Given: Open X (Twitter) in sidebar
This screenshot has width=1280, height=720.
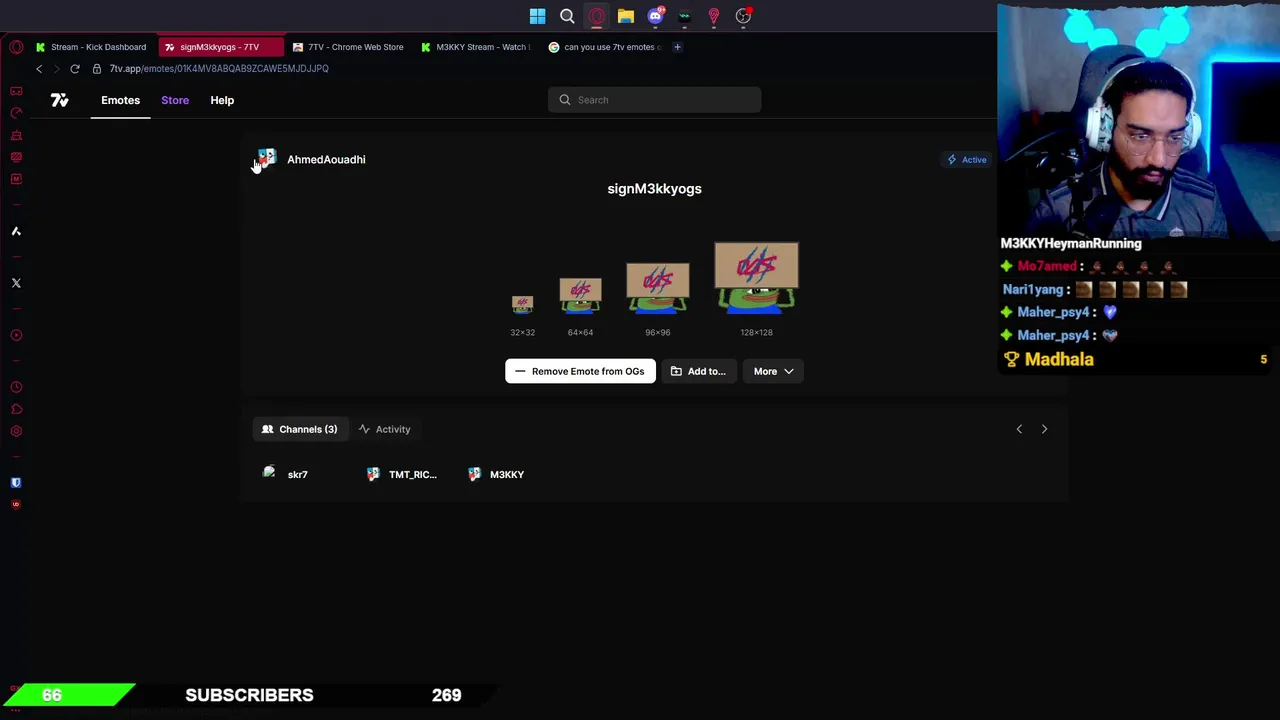Looking at the screenshot, I should tap(16, 283).
